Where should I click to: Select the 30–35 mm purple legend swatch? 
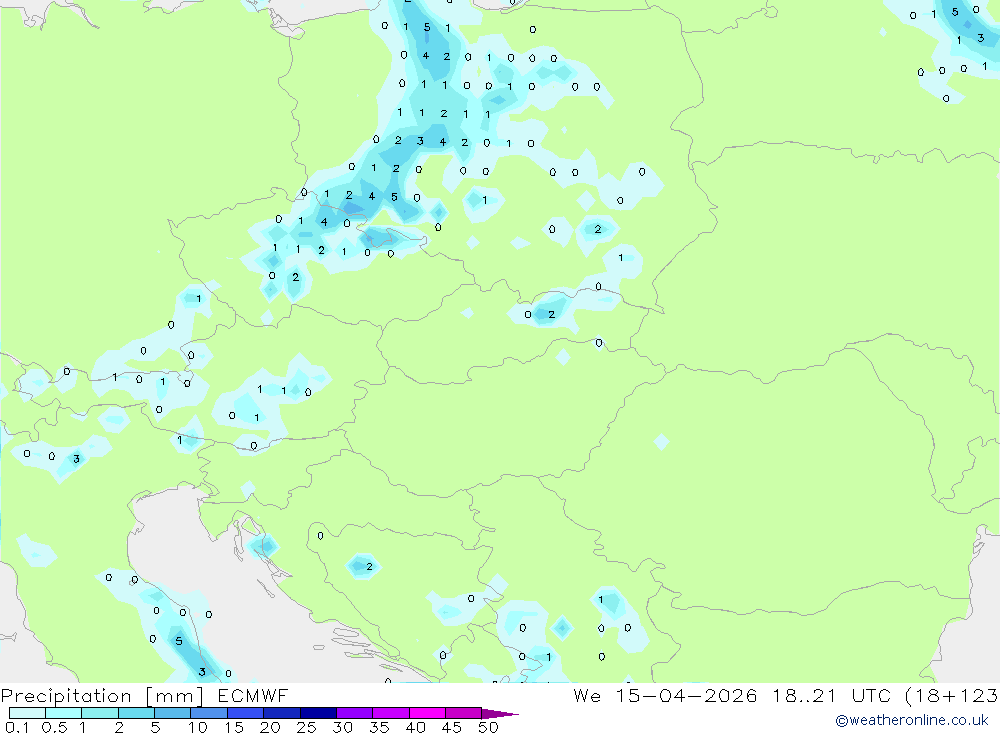tap(355, 713)
